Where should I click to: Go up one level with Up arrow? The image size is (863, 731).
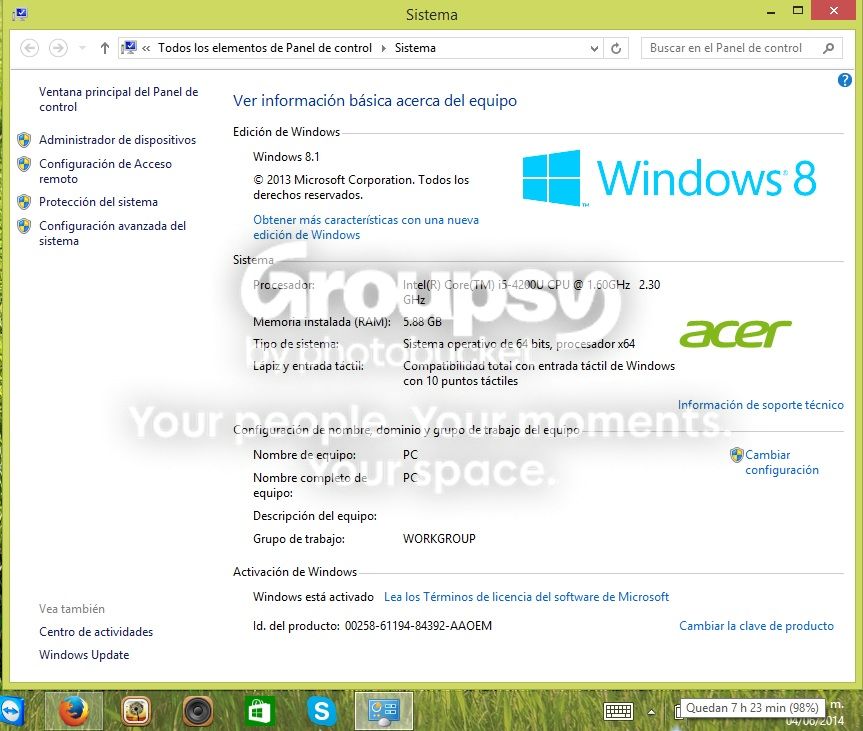pos(105,48)
